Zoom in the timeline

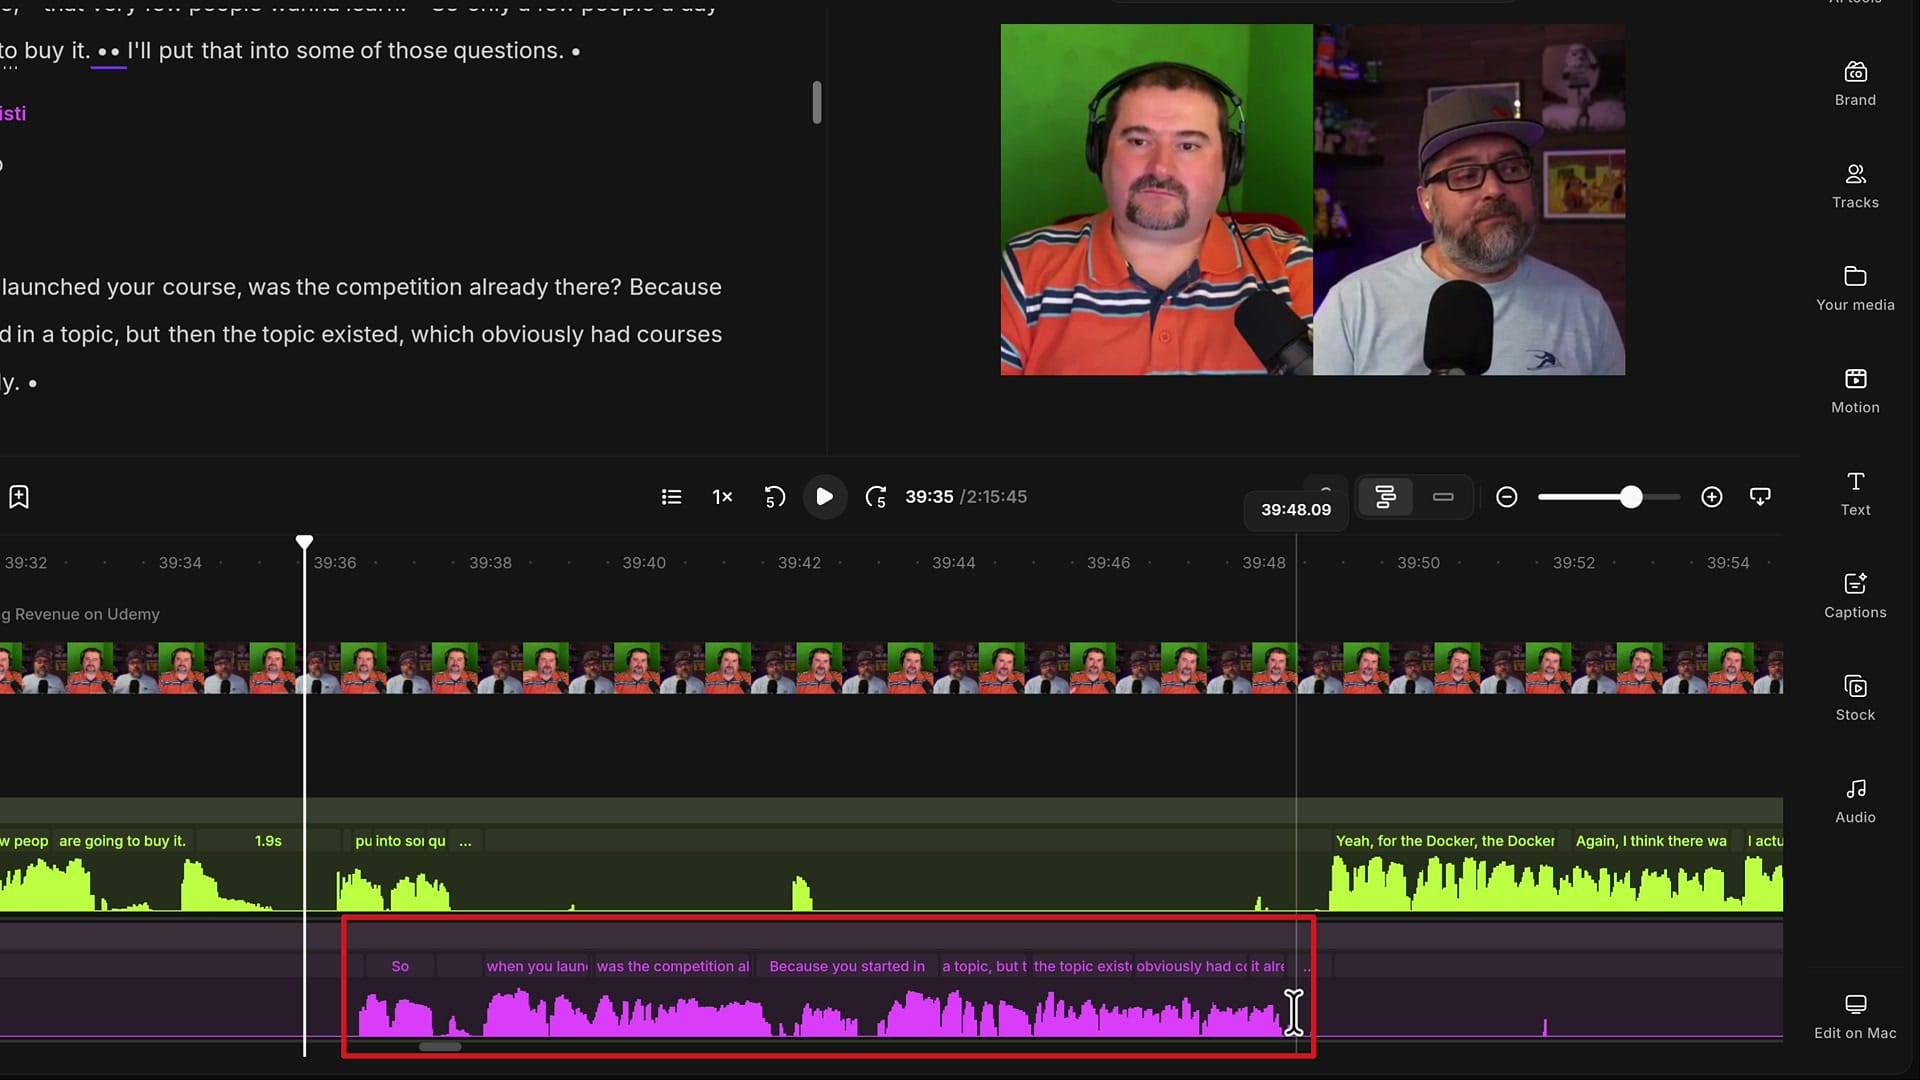[x=1711, y=497]
